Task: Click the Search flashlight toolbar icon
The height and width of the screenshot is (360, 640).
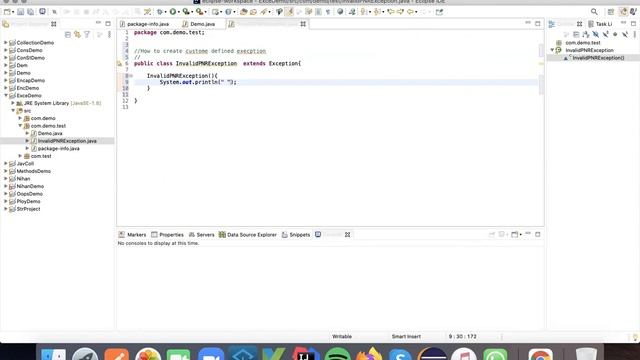Action: coord(264,12)
